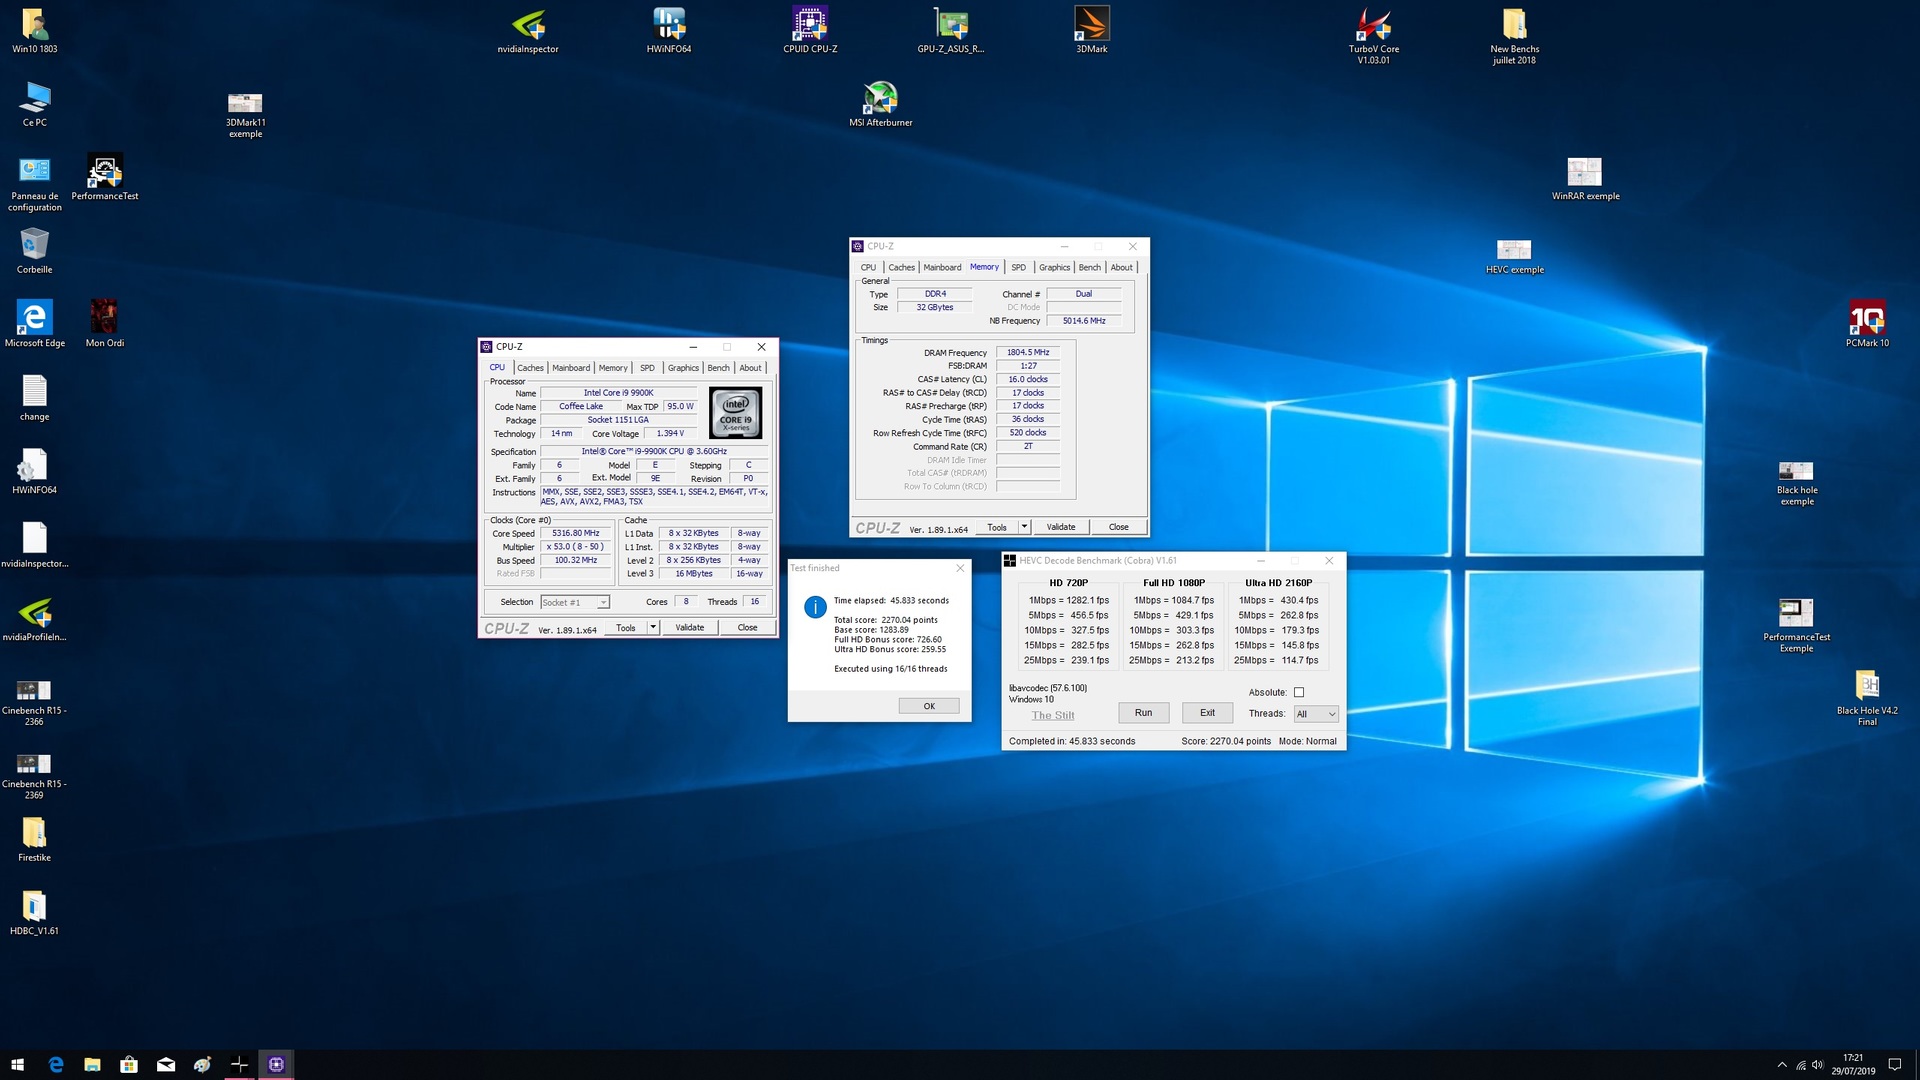This screenshot has height=1080, width=1920.
Task: Open volume control in system tray
Action: (1817, 1065)
